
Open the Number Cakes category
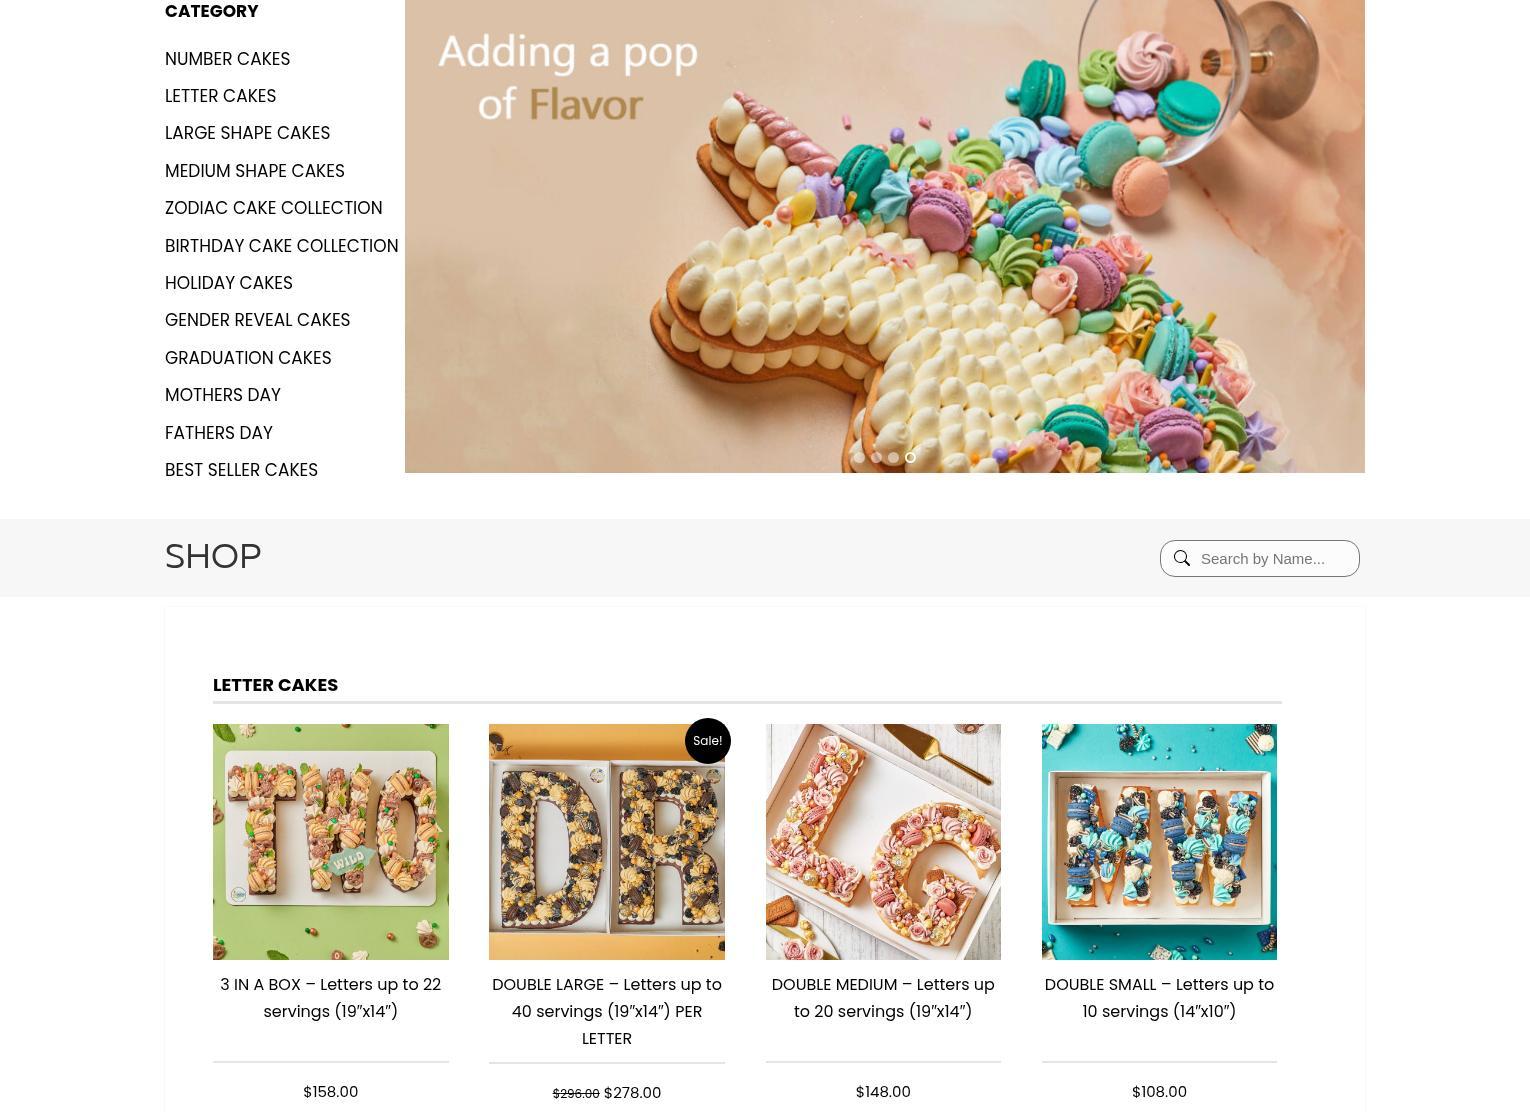click(x=227, y=59)
